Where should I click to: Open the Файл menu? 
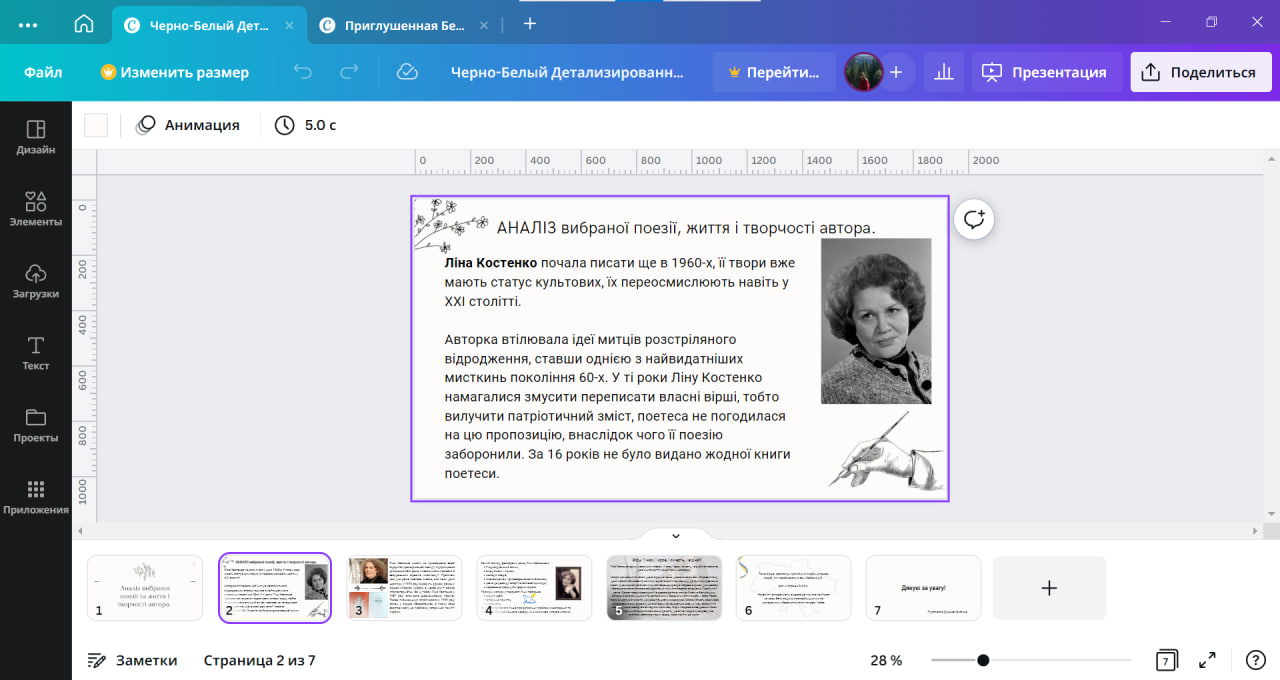[43, 72]
